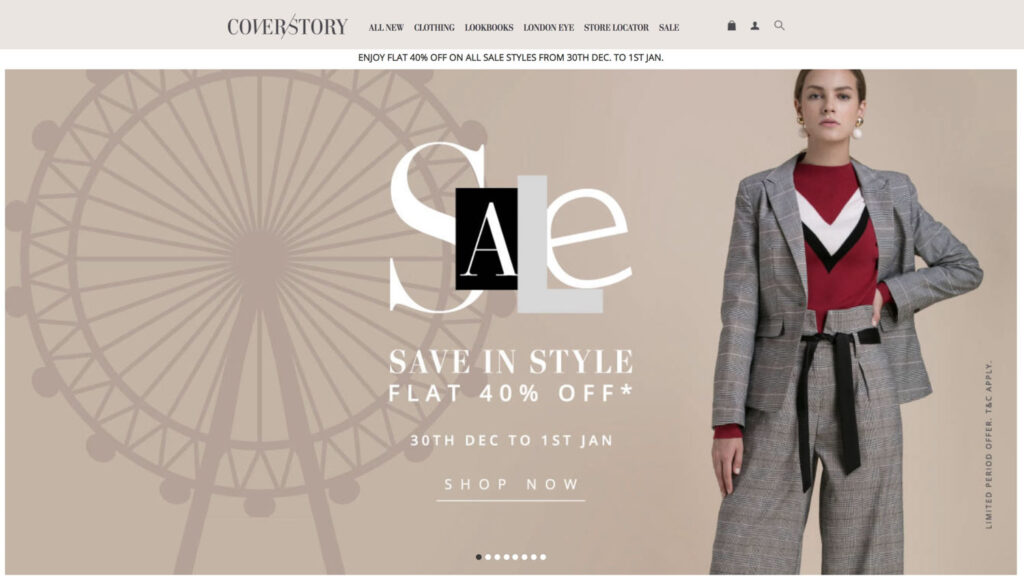Jump to the fourth carousel dot

506,557
